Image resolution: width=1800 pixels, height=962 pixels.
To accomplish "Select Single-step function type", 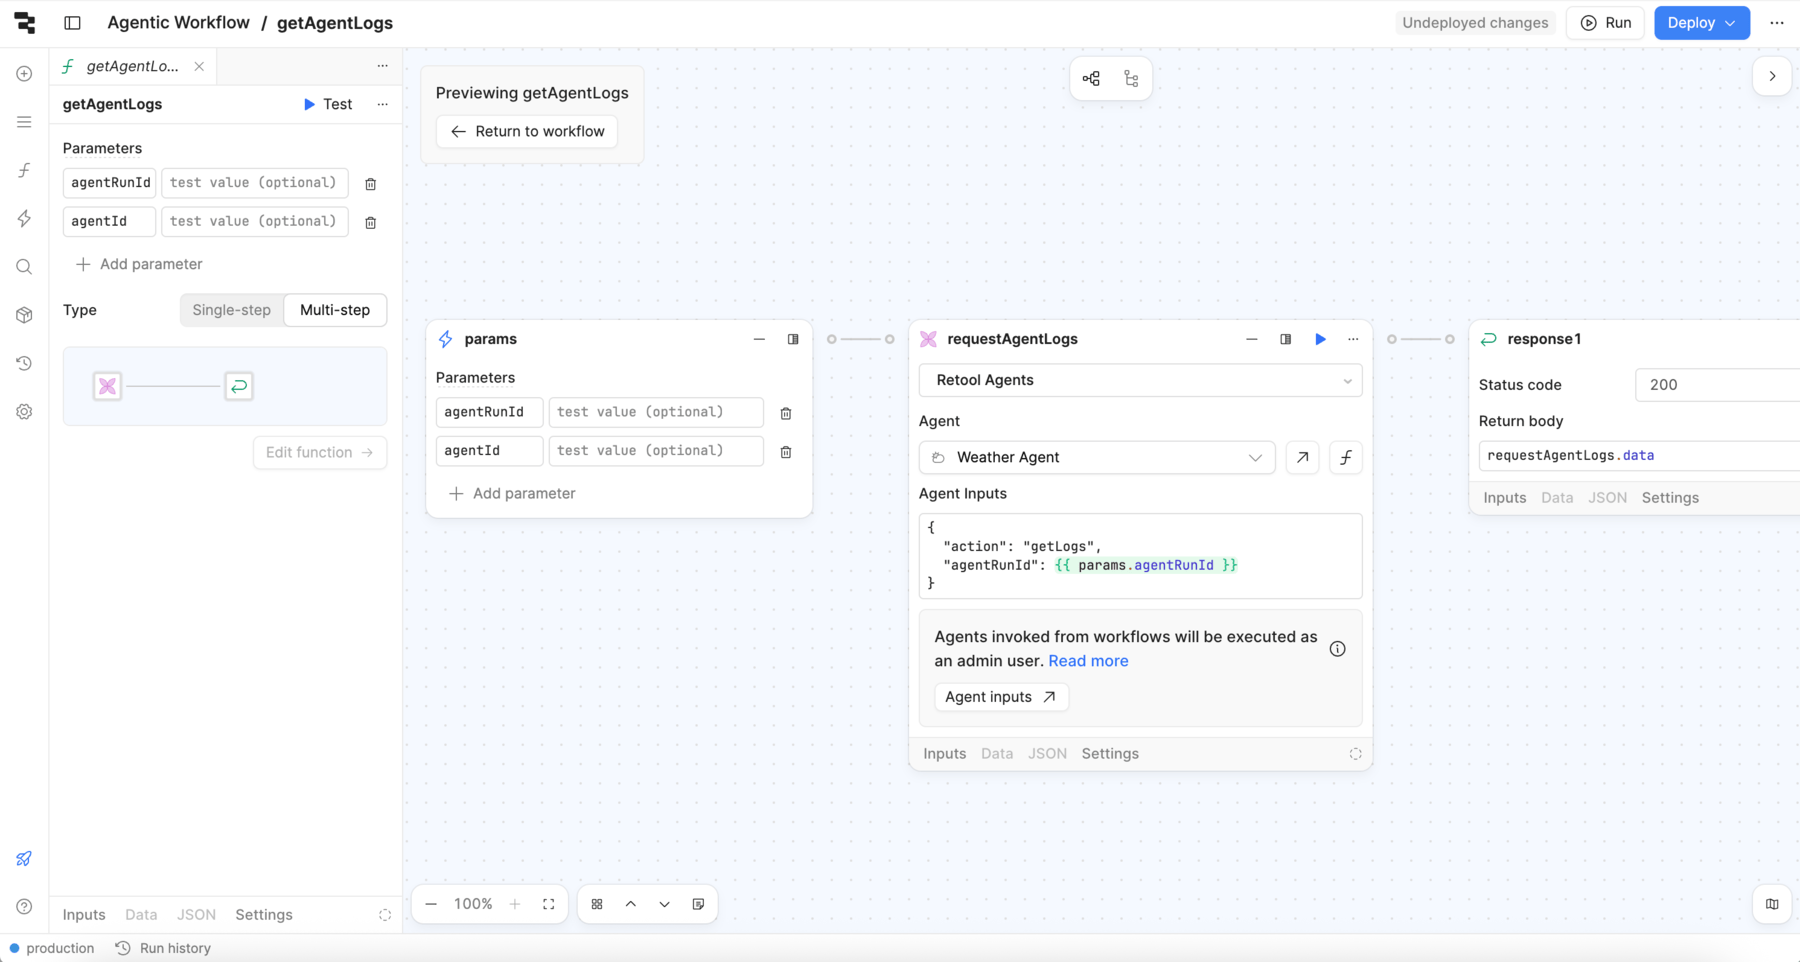I will 232,310.
